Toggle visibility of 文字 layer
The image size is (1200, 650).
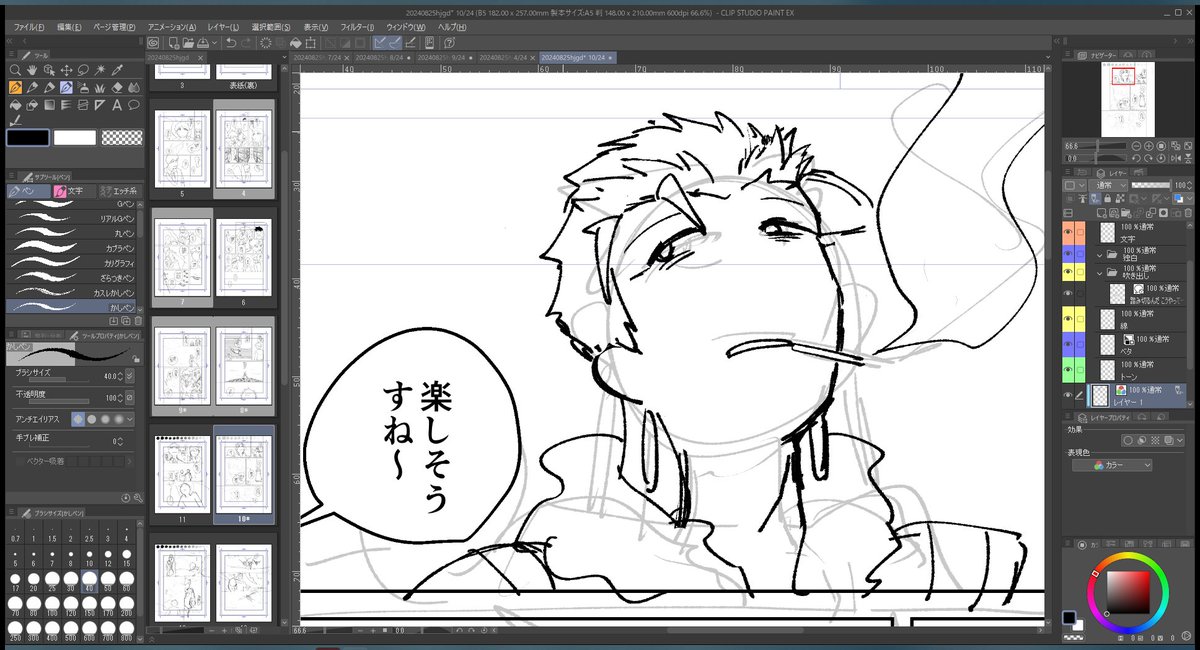1068,232
